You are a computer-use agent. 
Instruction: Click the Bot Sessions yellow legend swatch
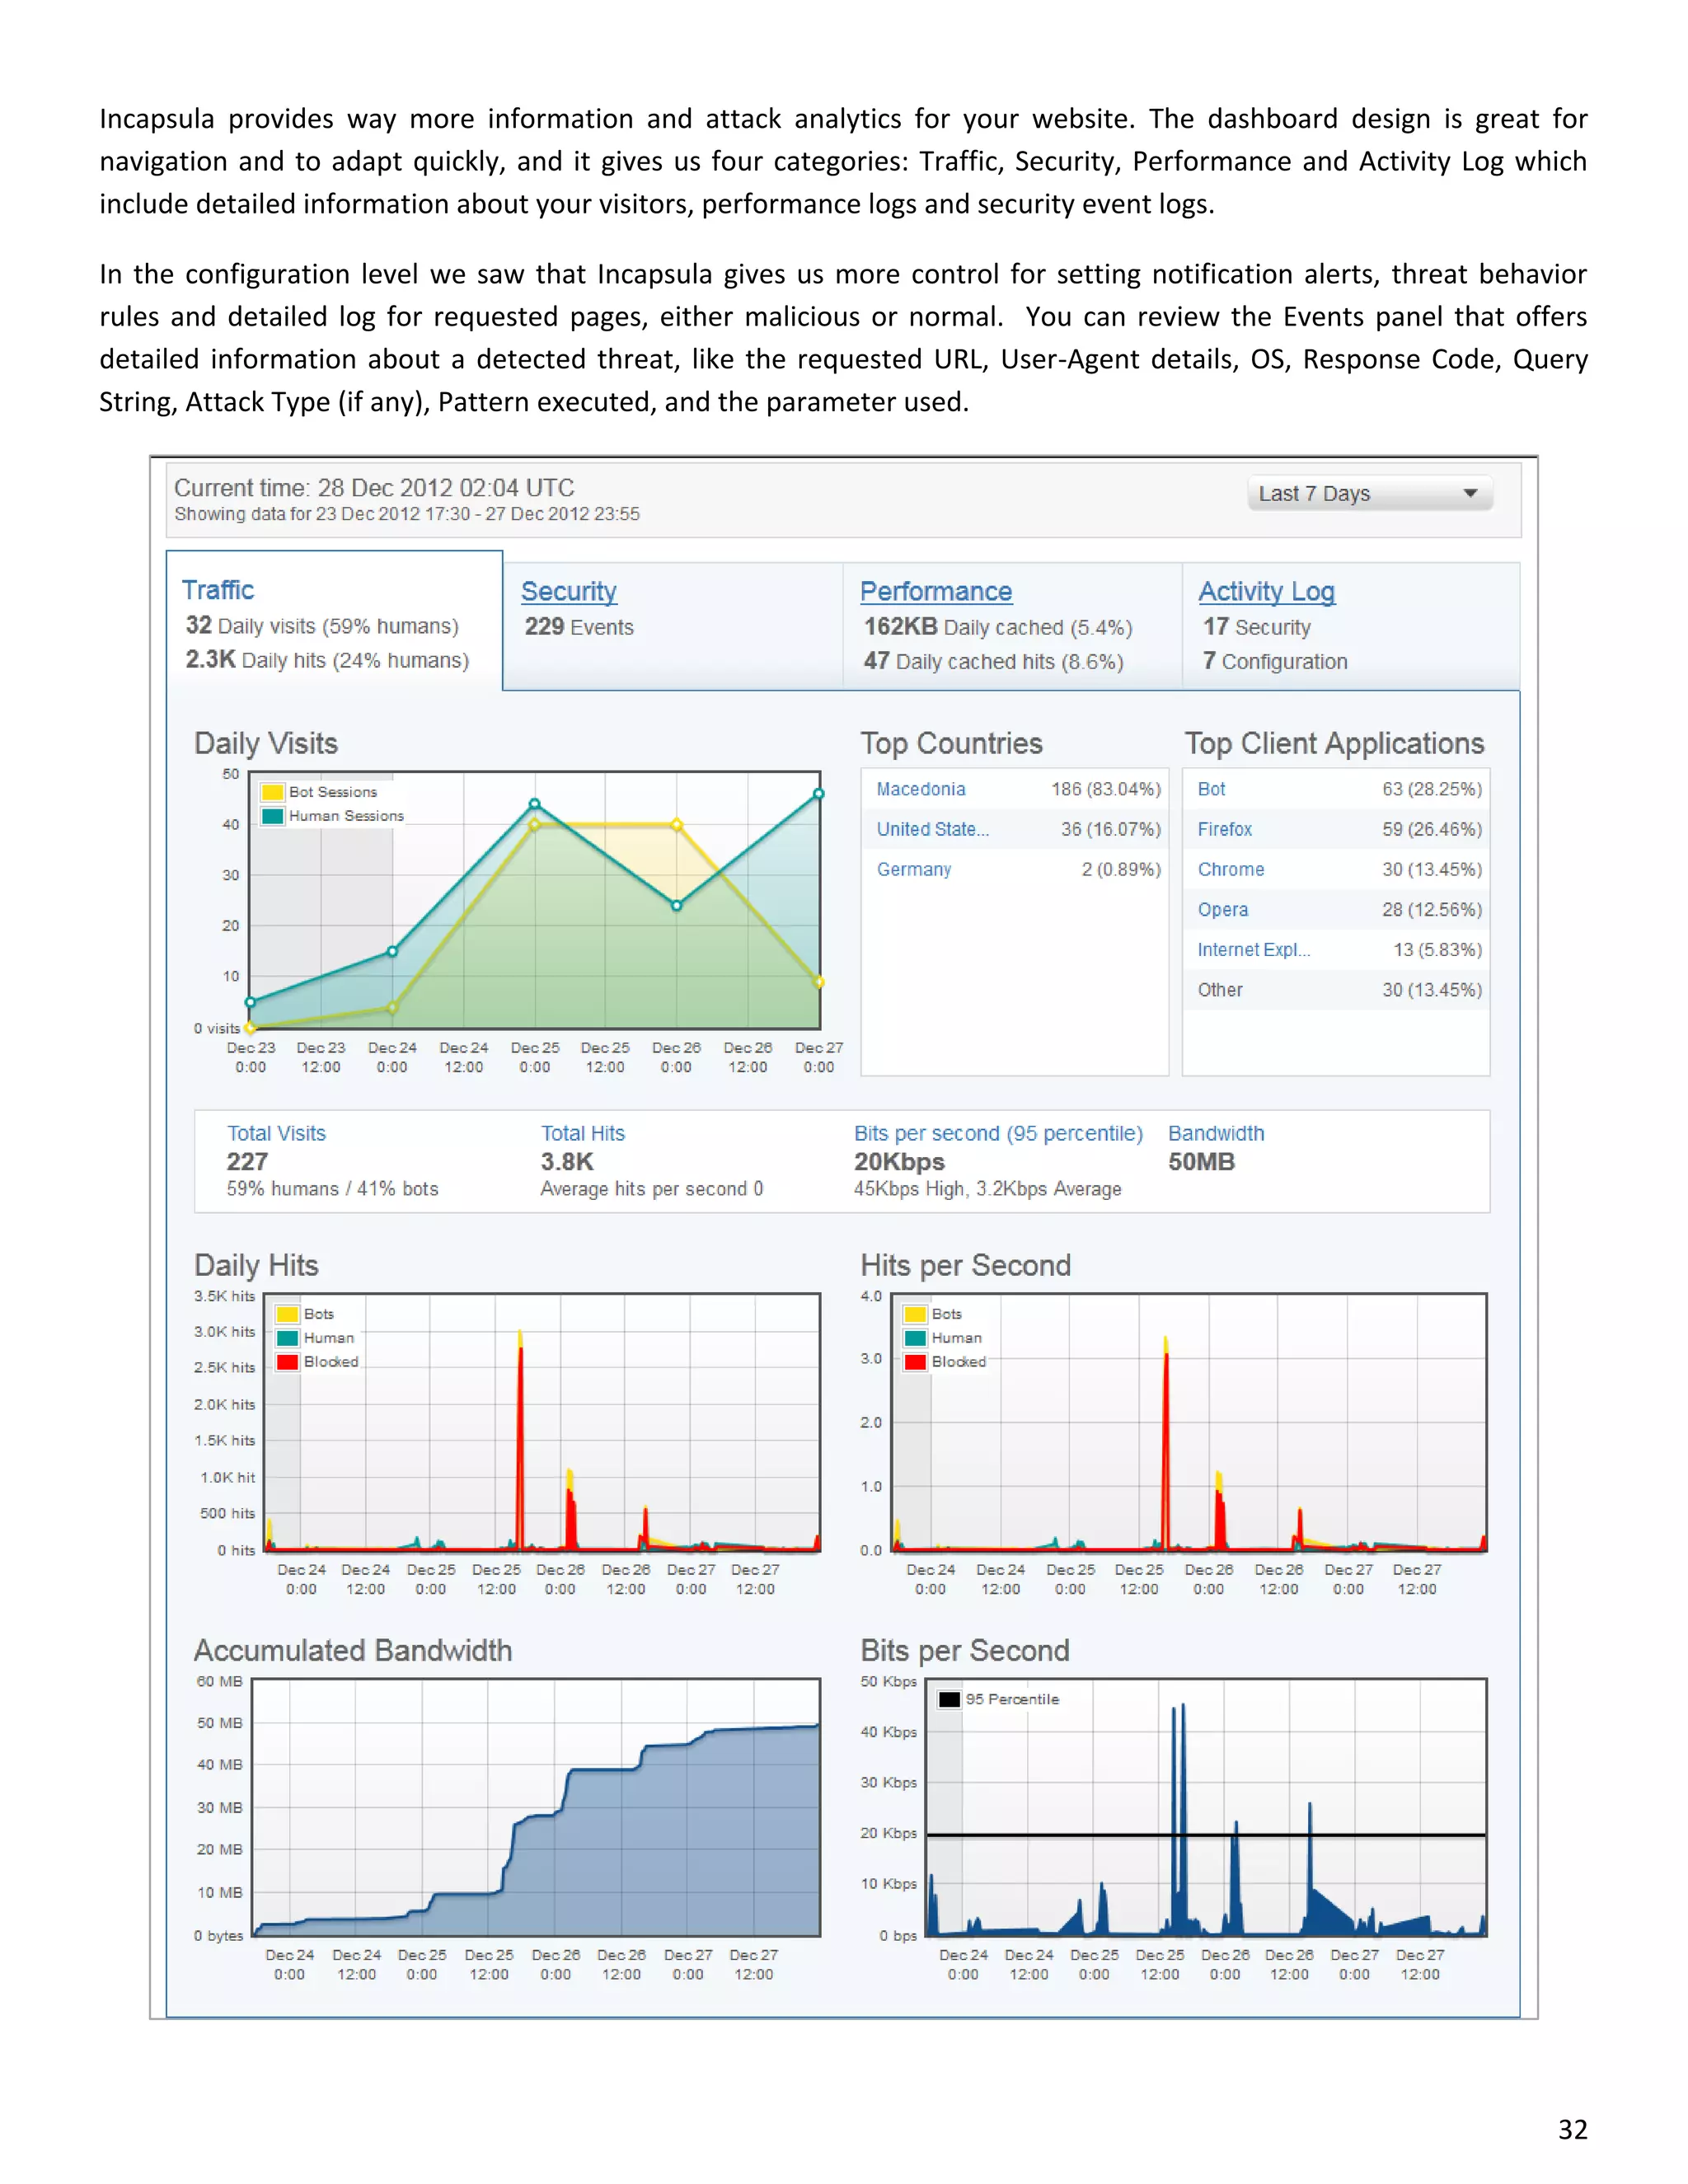tap(272, 792)
